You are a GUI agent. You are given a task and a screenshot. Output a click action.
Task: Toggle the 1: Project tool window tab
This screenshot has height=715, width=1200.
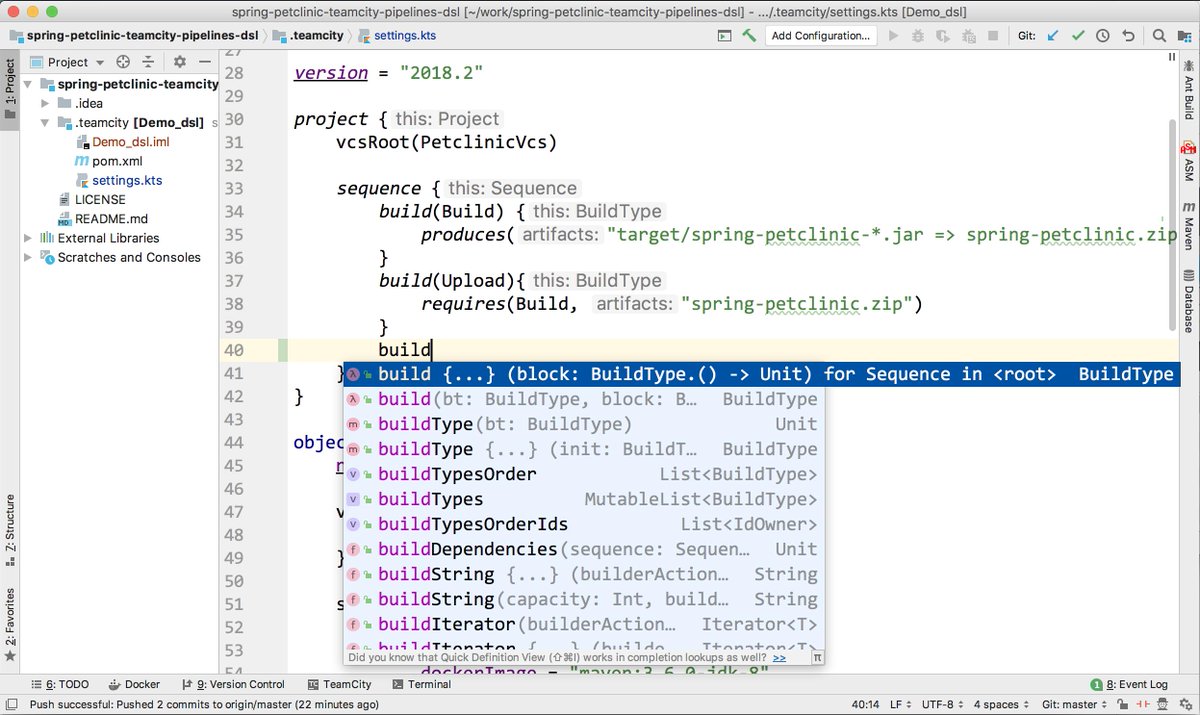pyautogui.click(x=10, y=88)
